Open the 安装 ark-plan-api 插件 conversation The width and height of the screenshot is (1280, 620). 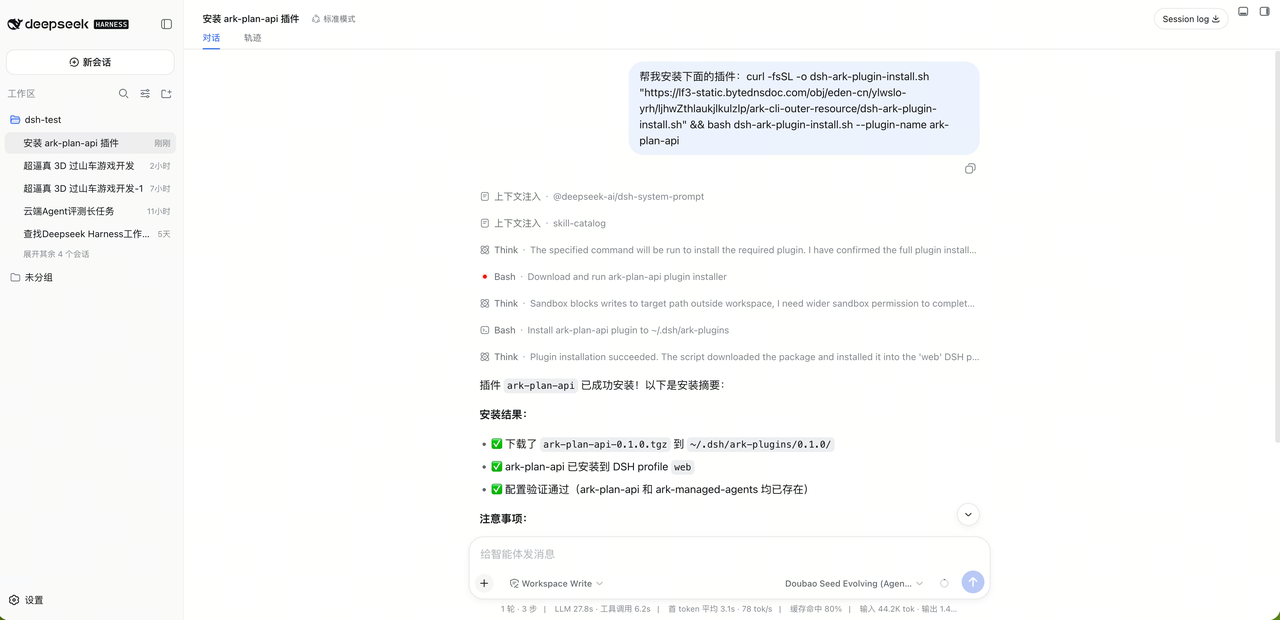[90, 143]
